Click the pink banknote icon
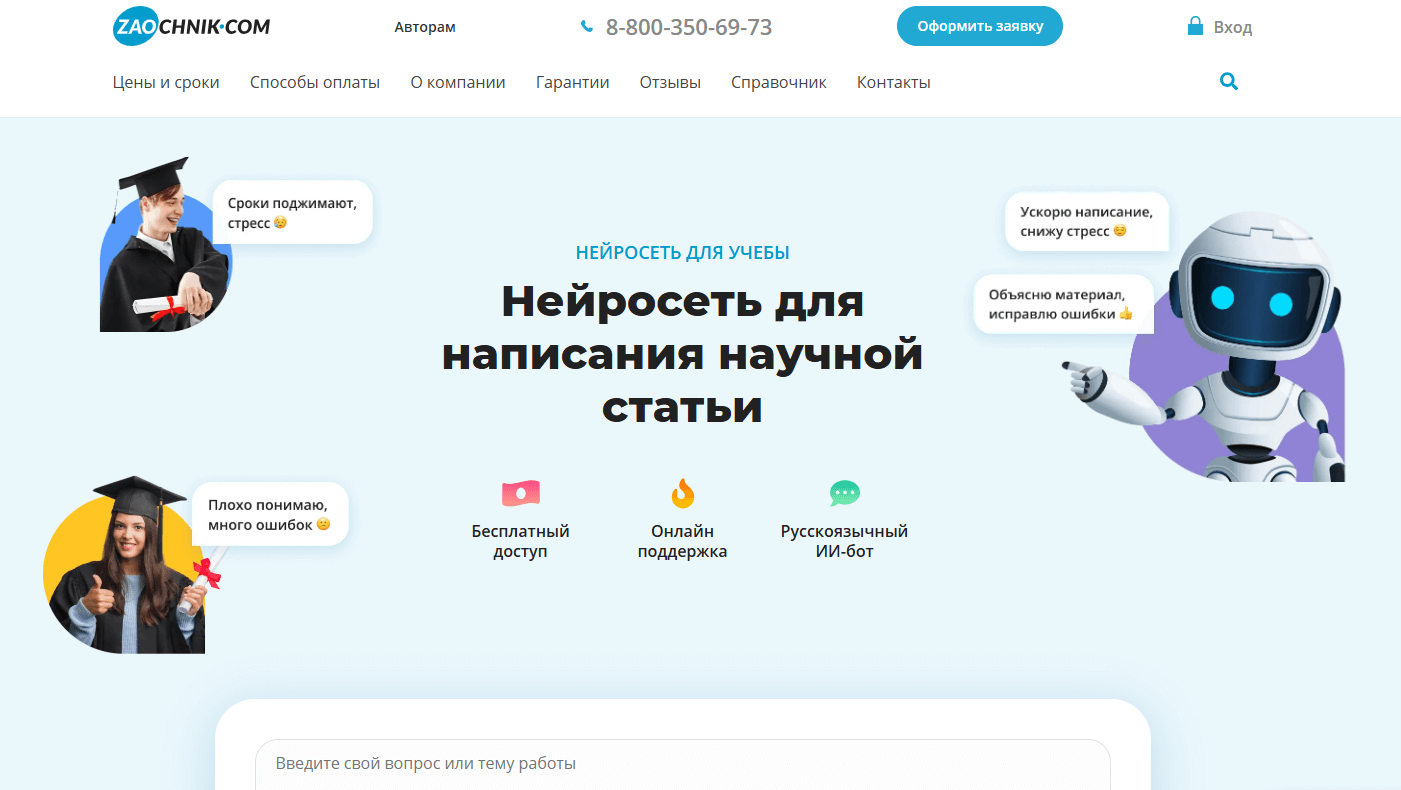The width and height of the screenshot is (1401, 790). [x=520, y=493]
